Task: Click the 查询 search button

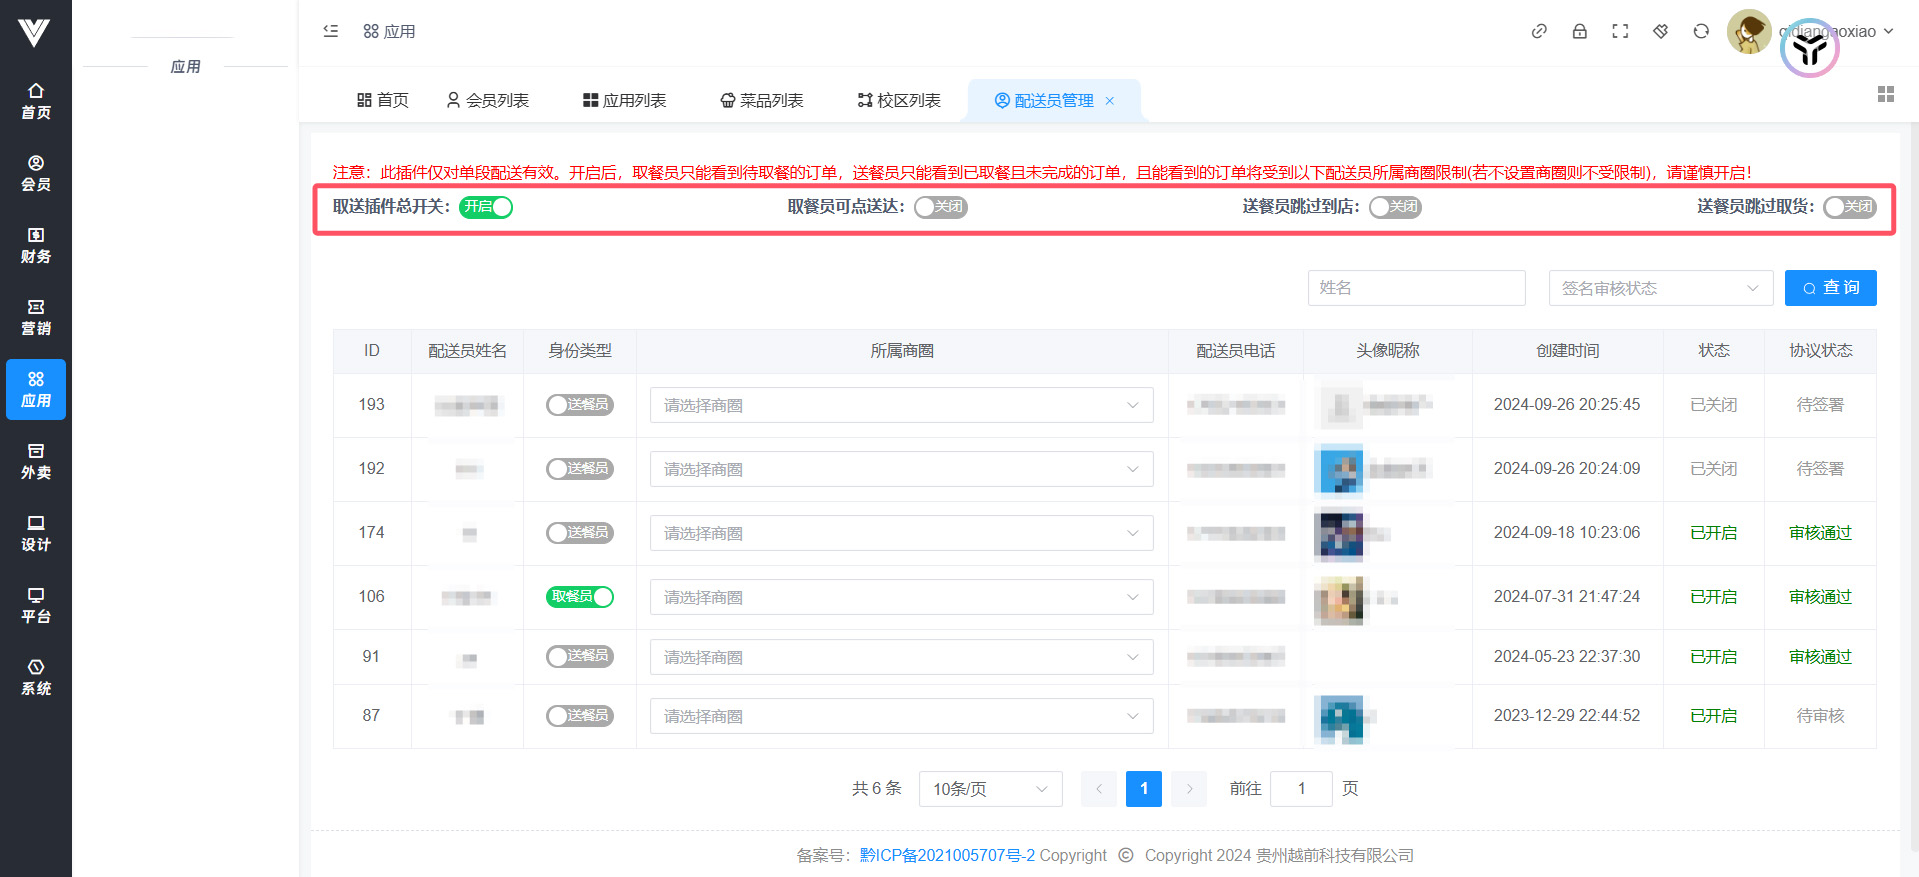Action: pyautogui.click(x=1830, y=288)
